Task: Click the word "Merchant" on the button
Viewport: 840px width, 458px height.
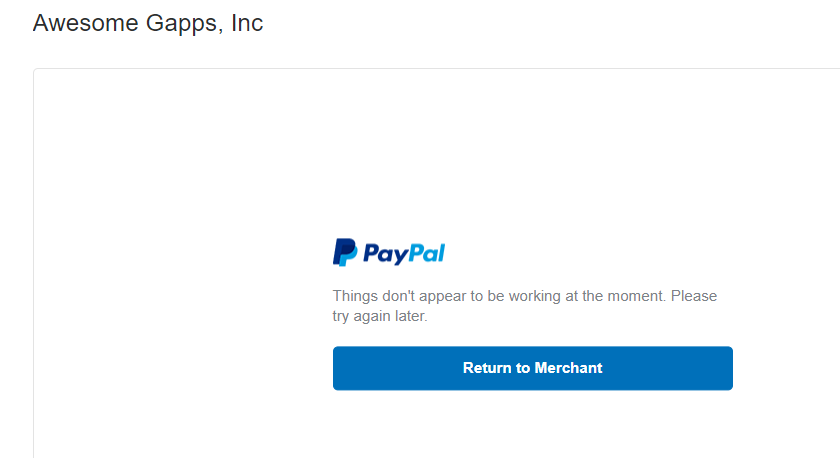Action: tap(568, 368)
